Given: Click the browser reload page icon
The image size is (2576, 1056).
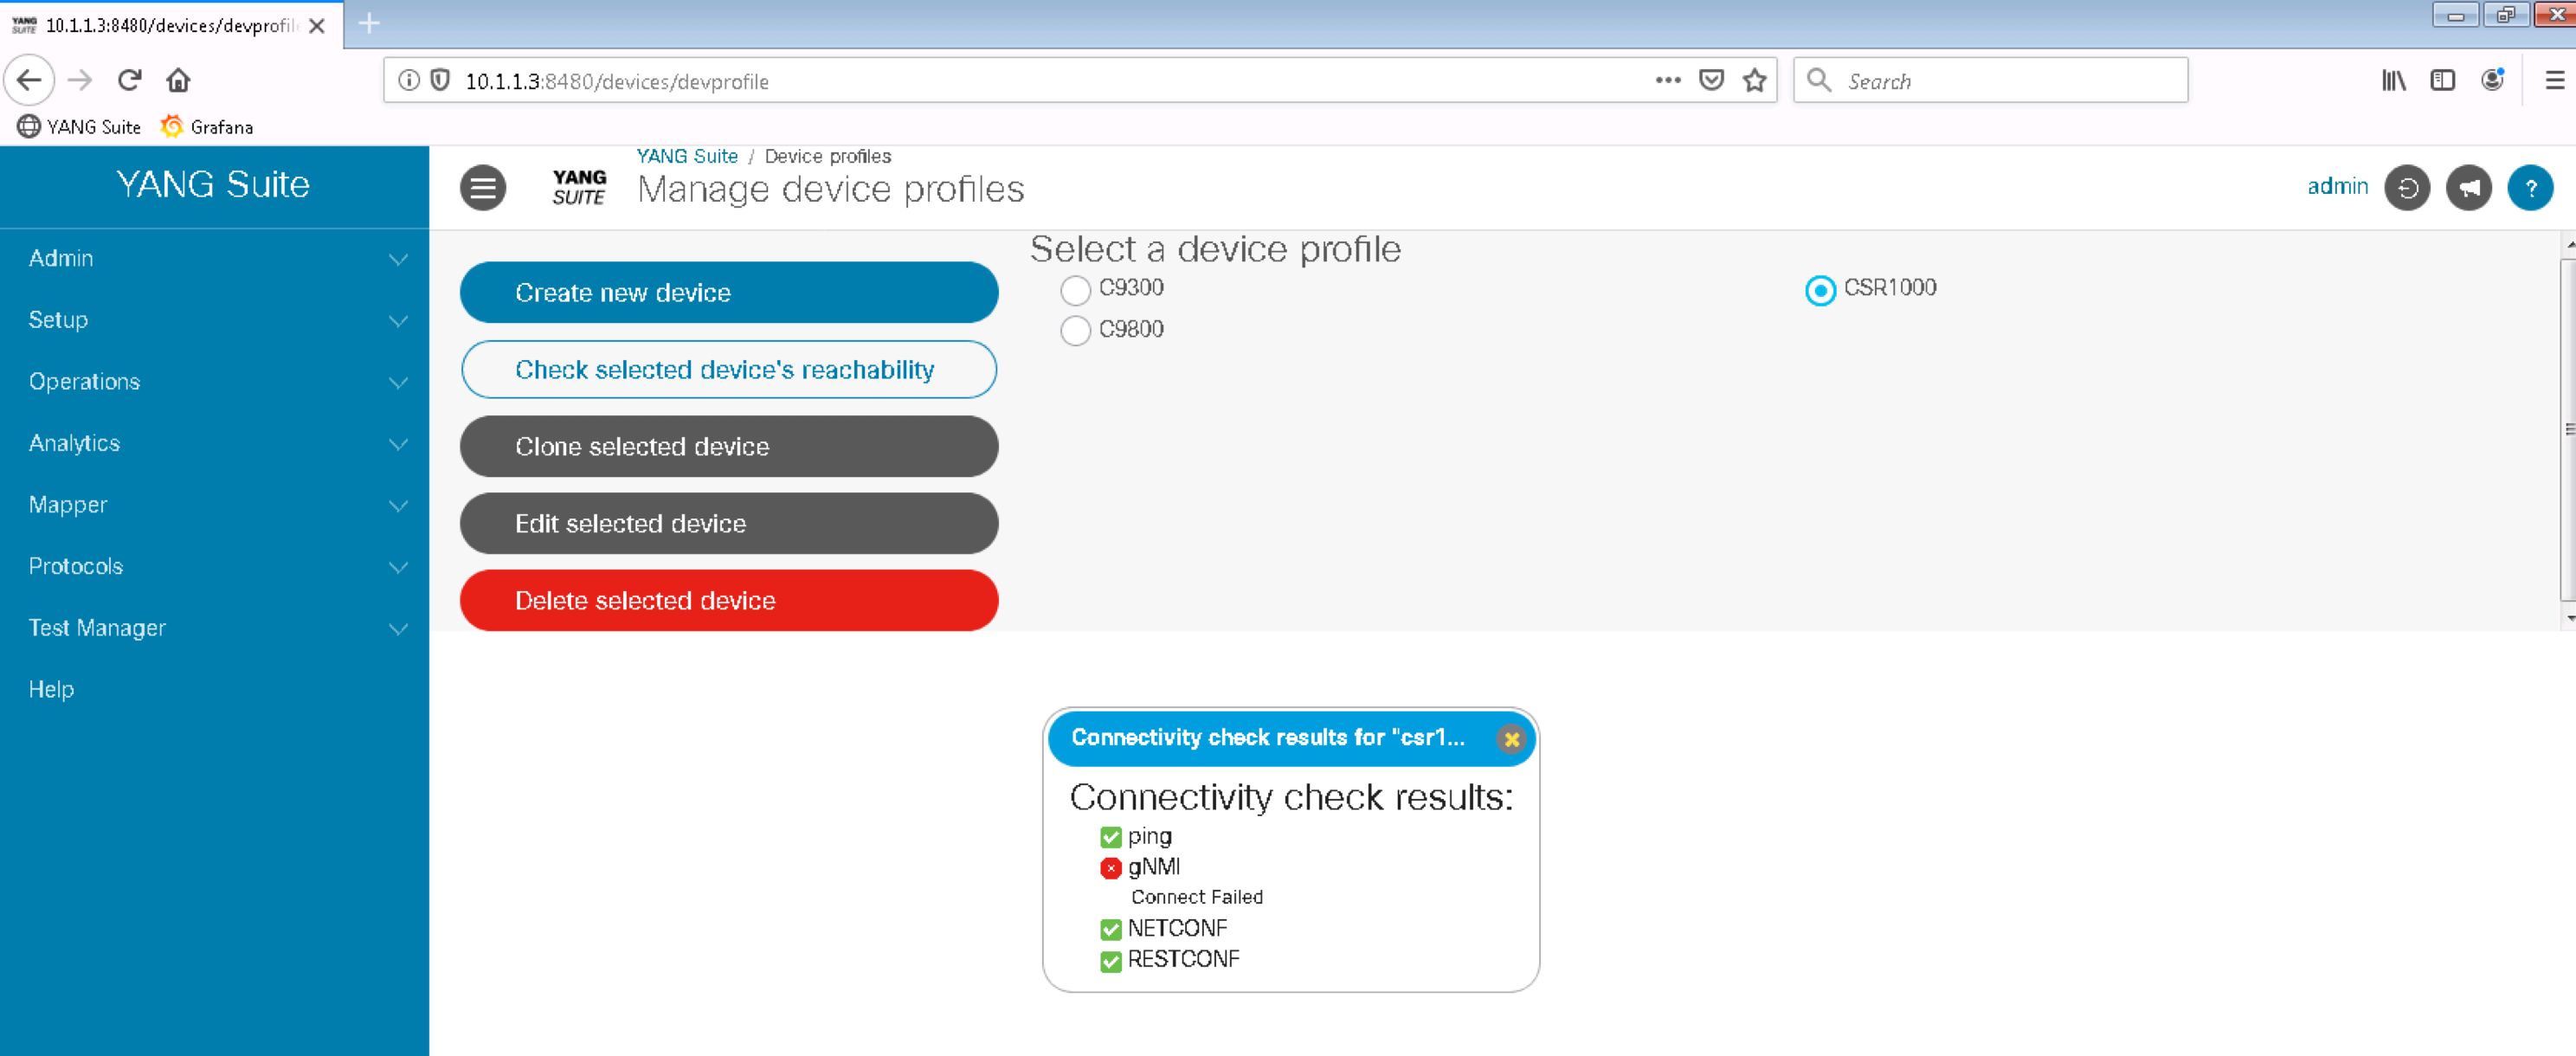Looking at the screenshot, I should pos(130,80).
